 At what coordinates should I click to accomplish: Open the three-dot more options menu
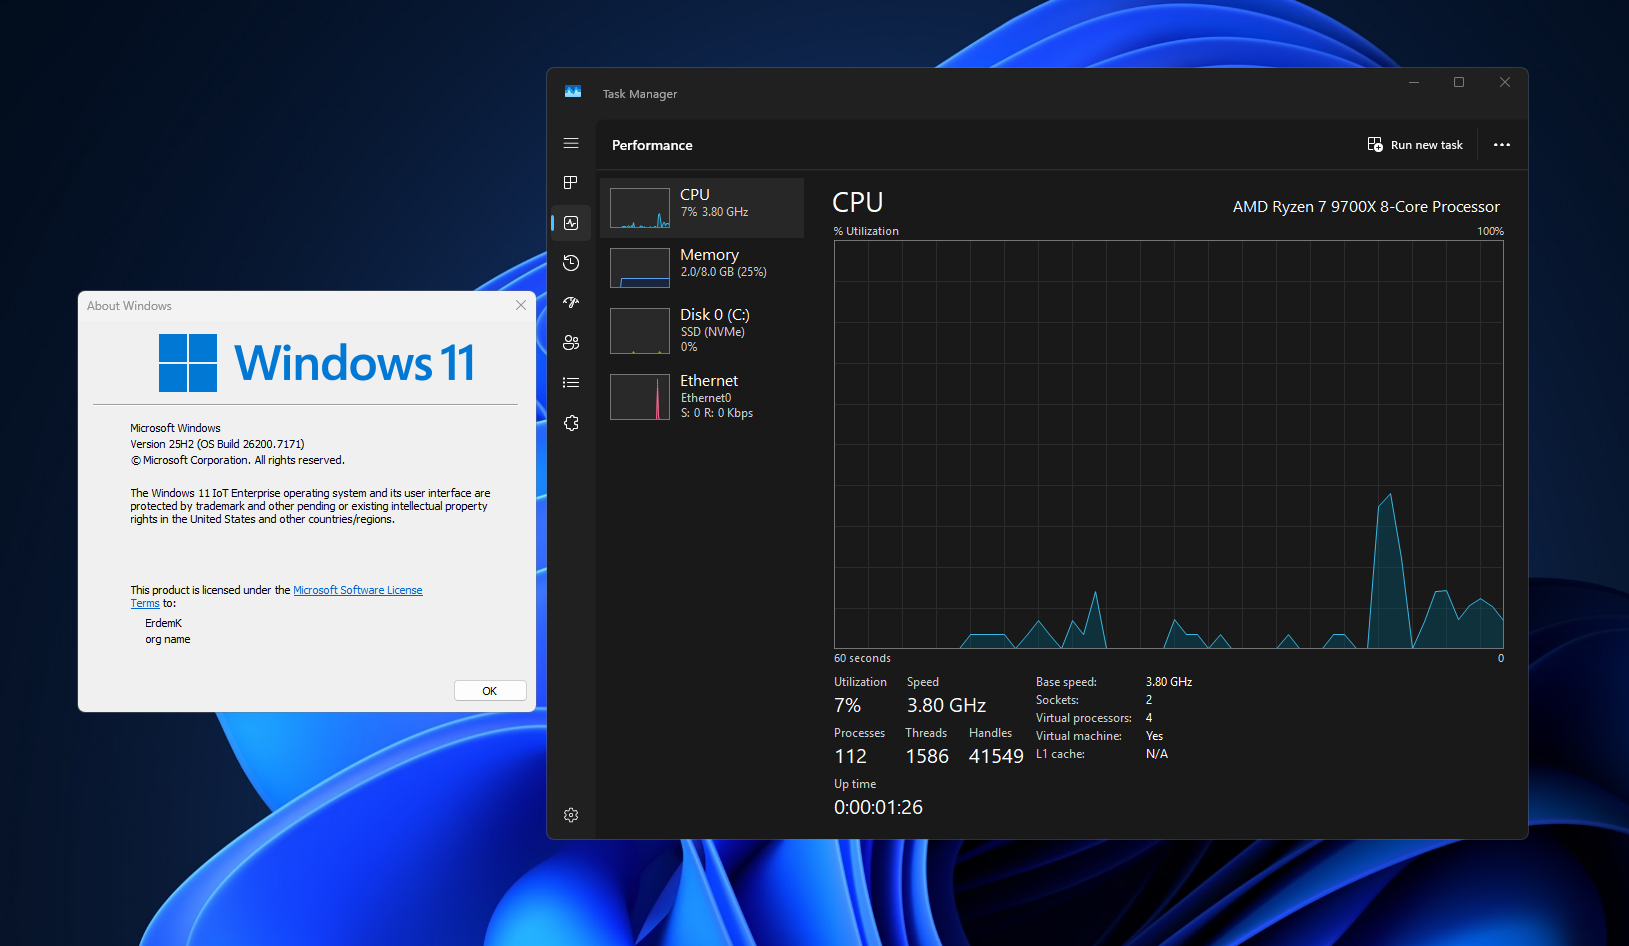pos(1502,145)
